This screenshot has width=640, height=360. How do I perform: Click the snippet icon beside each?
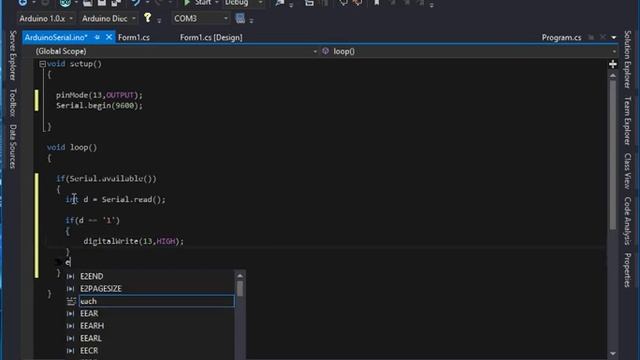(71, 301)
